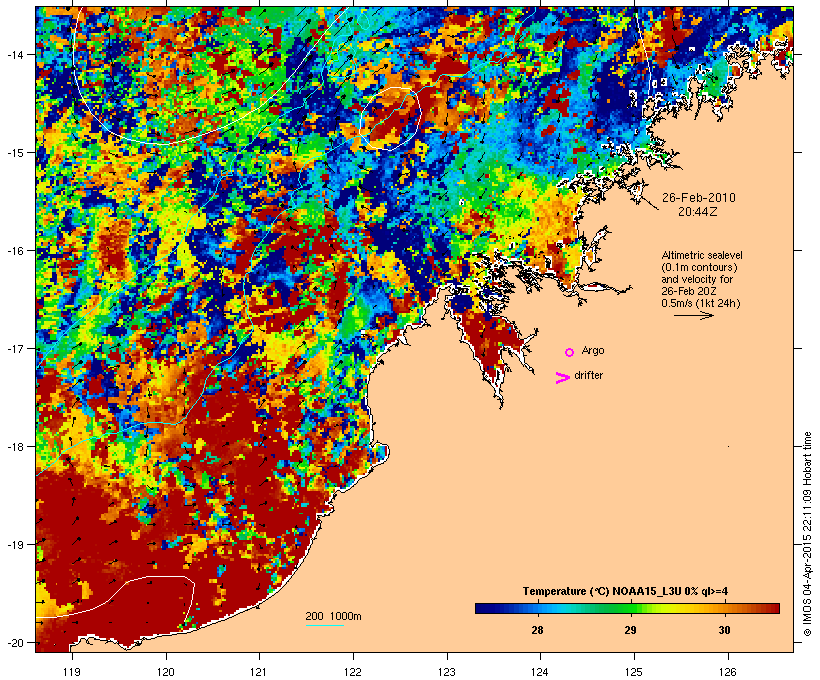Click the -15 latitude axis label
The image size is (820, 680).
pyautogui.click(x=14, y=152)
